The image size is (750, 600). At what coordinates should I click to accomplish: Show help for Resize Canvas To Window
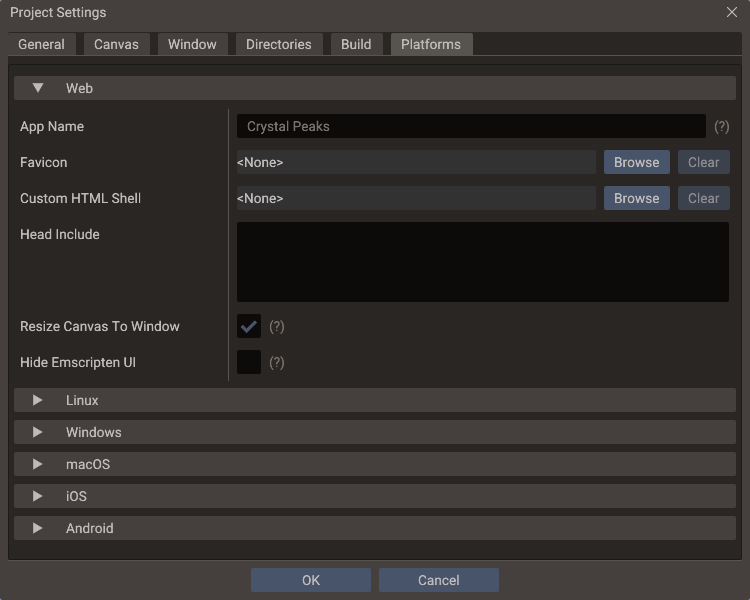click(x=276, y=327)
